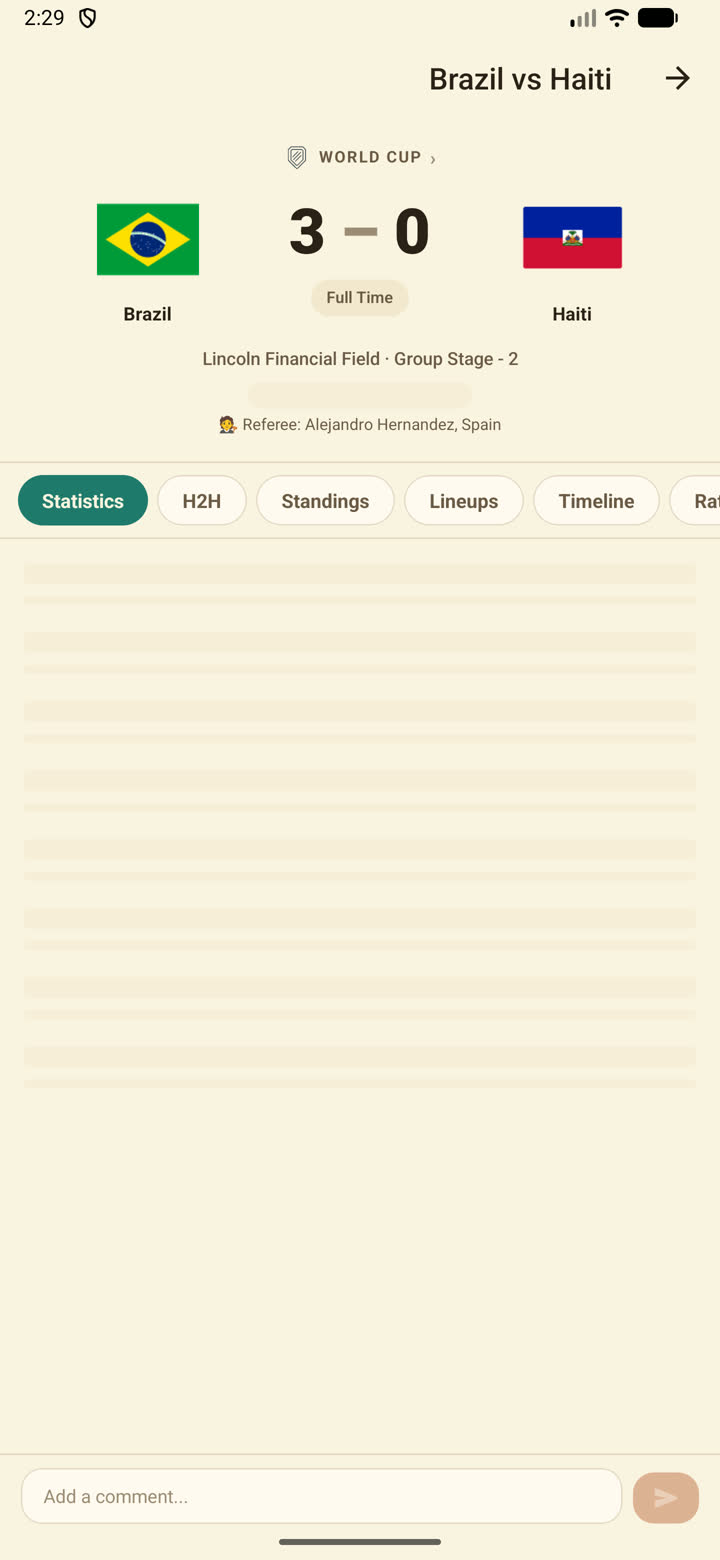Image resolution: width=720 pixels, height=1560 pixels.
Task: Expand the chevron next to WORLD CUP
Action: 433,159
